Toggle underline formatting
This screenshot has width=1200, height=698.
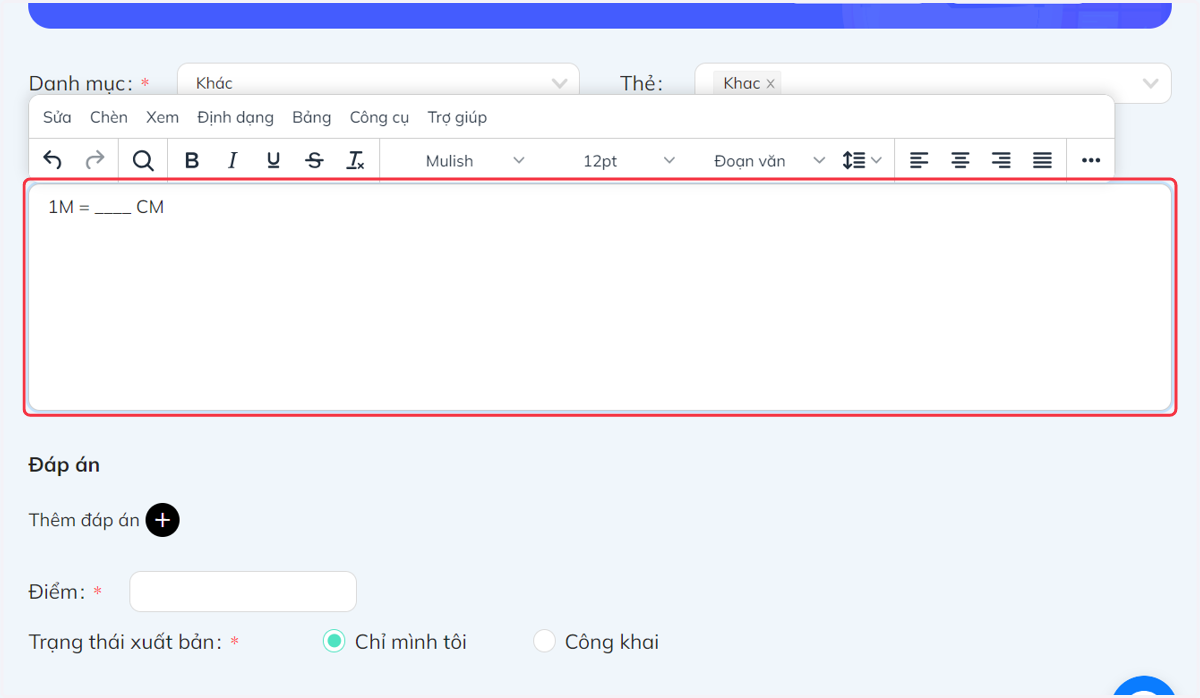coord(274,160)
